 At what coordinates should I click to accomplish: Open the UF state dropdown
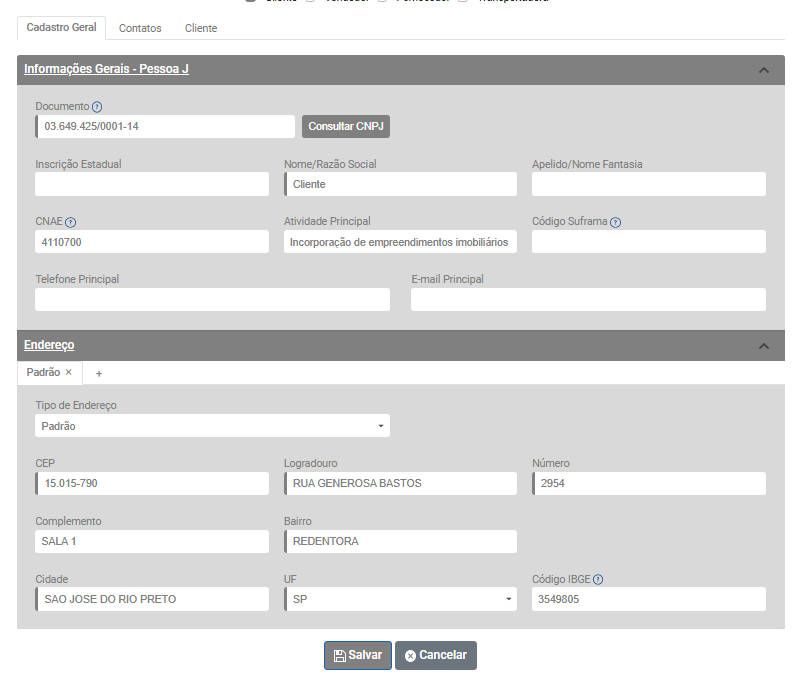[400, 599]
